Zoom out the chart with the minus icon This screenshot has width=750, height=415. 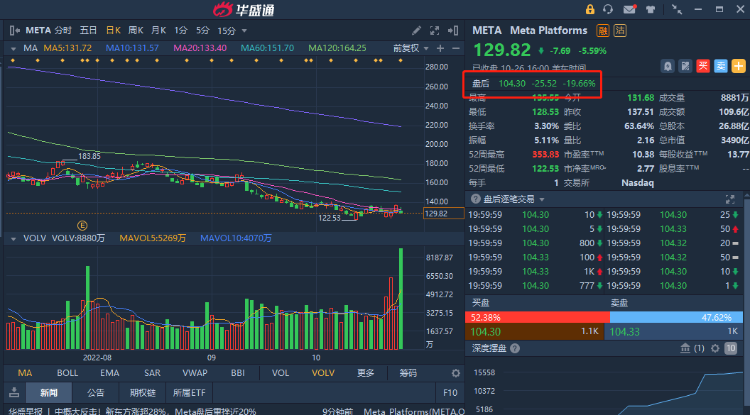click(x=456, y=48)
